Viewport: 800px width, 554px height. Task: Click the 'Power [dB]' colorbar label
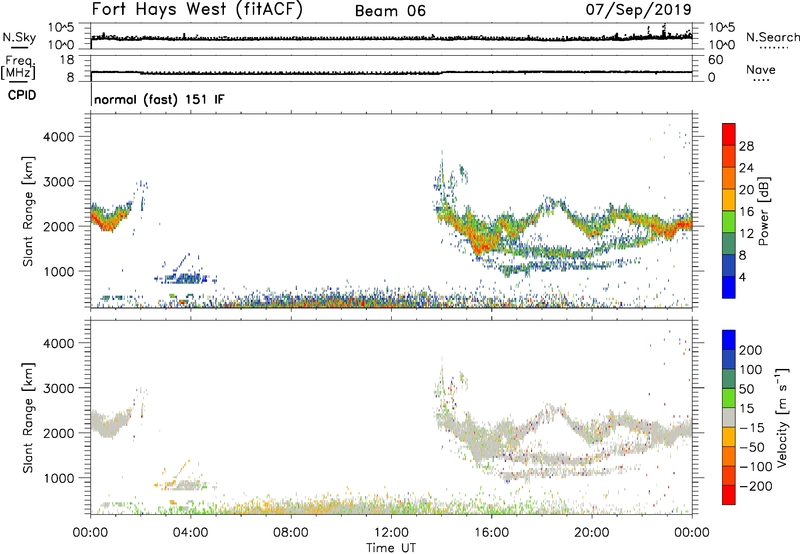coord(764,211)
